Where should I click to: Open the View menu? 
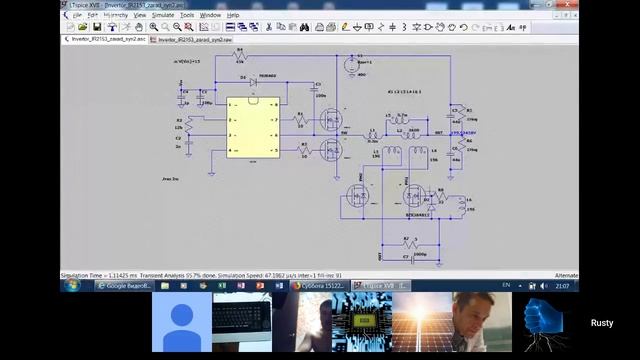coord(140,15)
